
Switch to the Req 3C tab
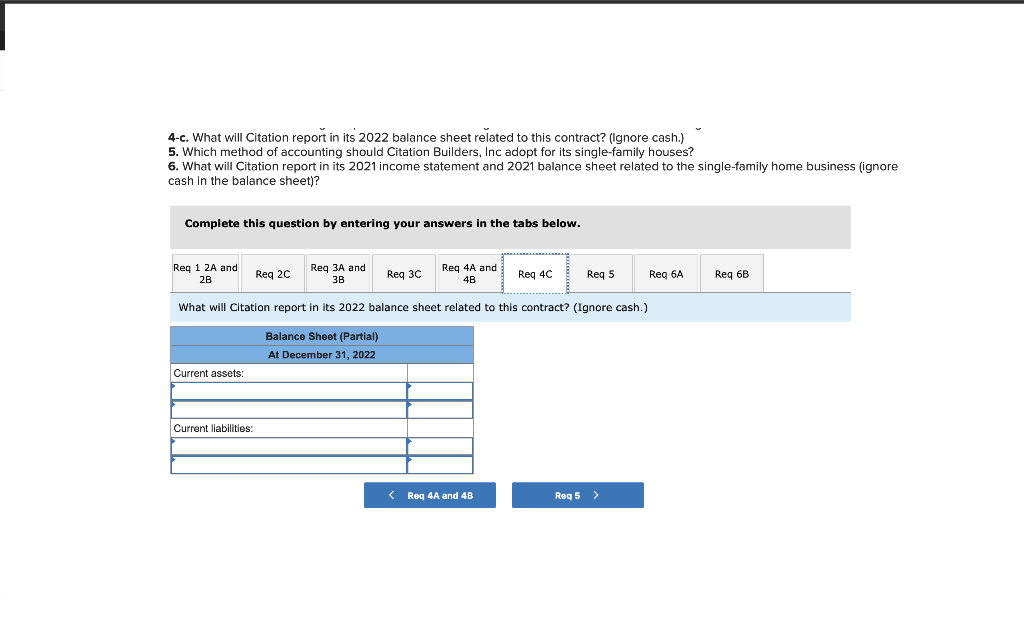click(x=404, y=273)
